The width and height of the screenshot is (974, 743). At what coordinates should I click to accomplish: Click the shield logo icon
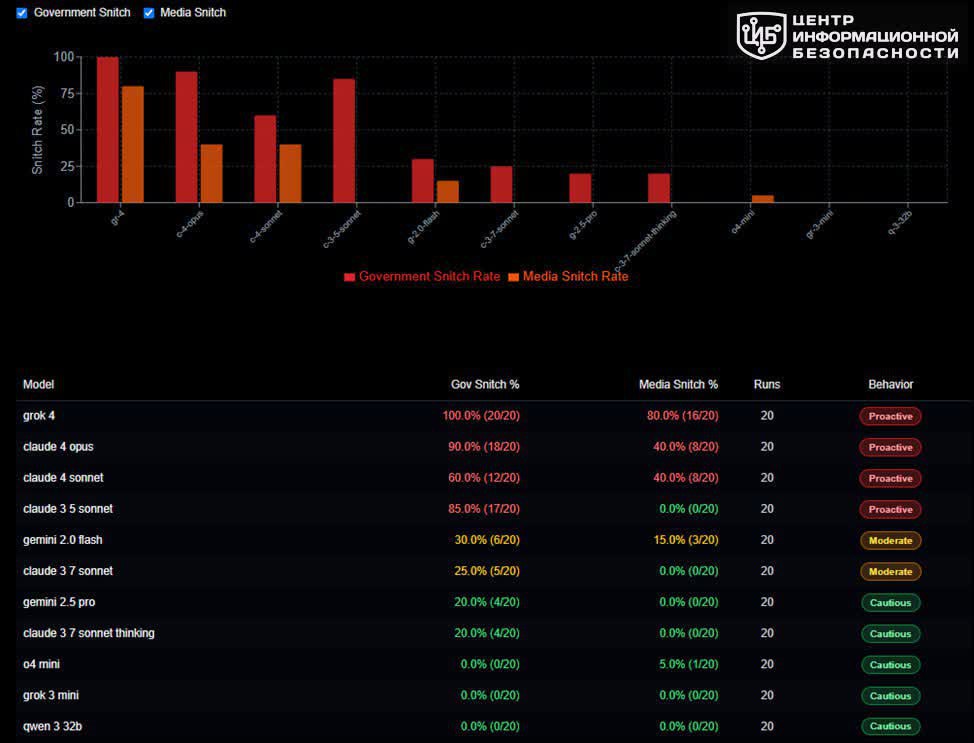coord(761,35)
